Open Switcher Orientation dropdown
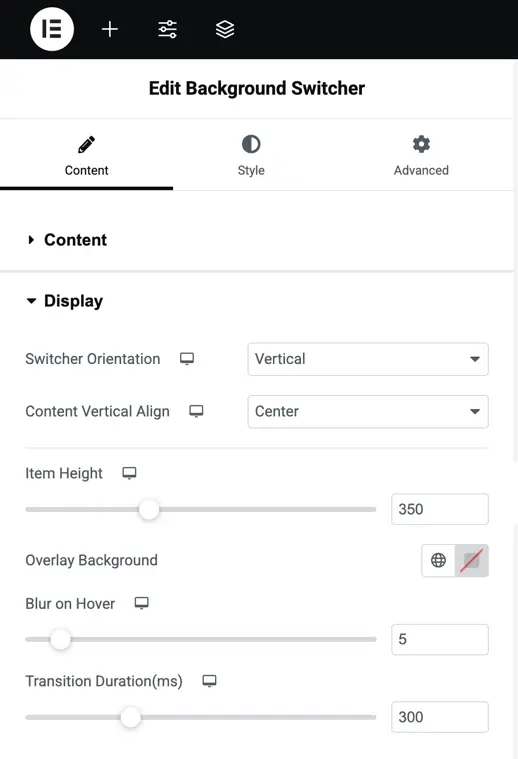This screenshot has width=518, height=759. 368,359
